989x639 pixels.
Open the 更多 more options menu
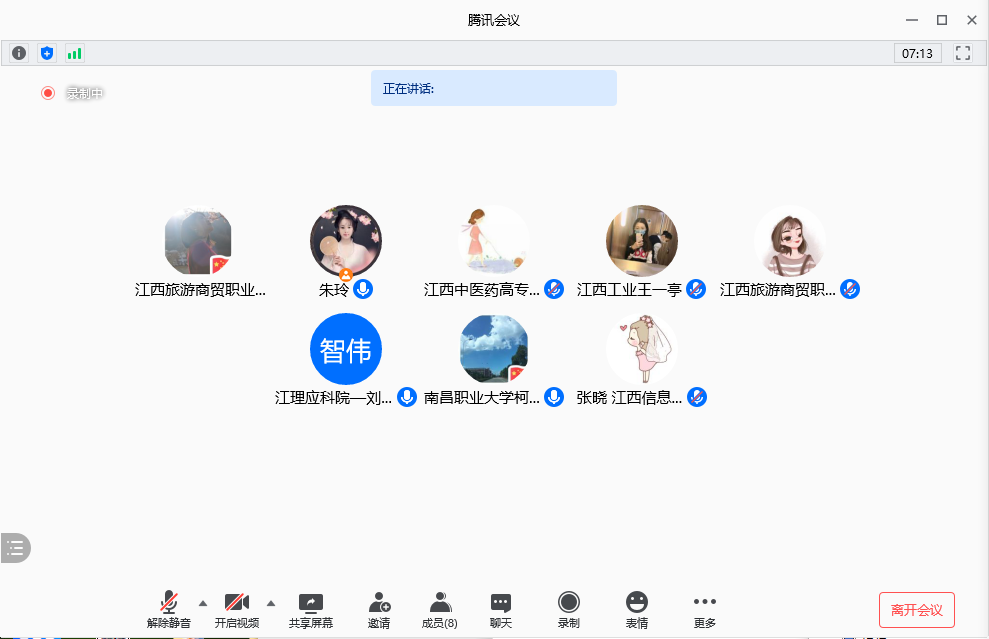coord(705,609)
